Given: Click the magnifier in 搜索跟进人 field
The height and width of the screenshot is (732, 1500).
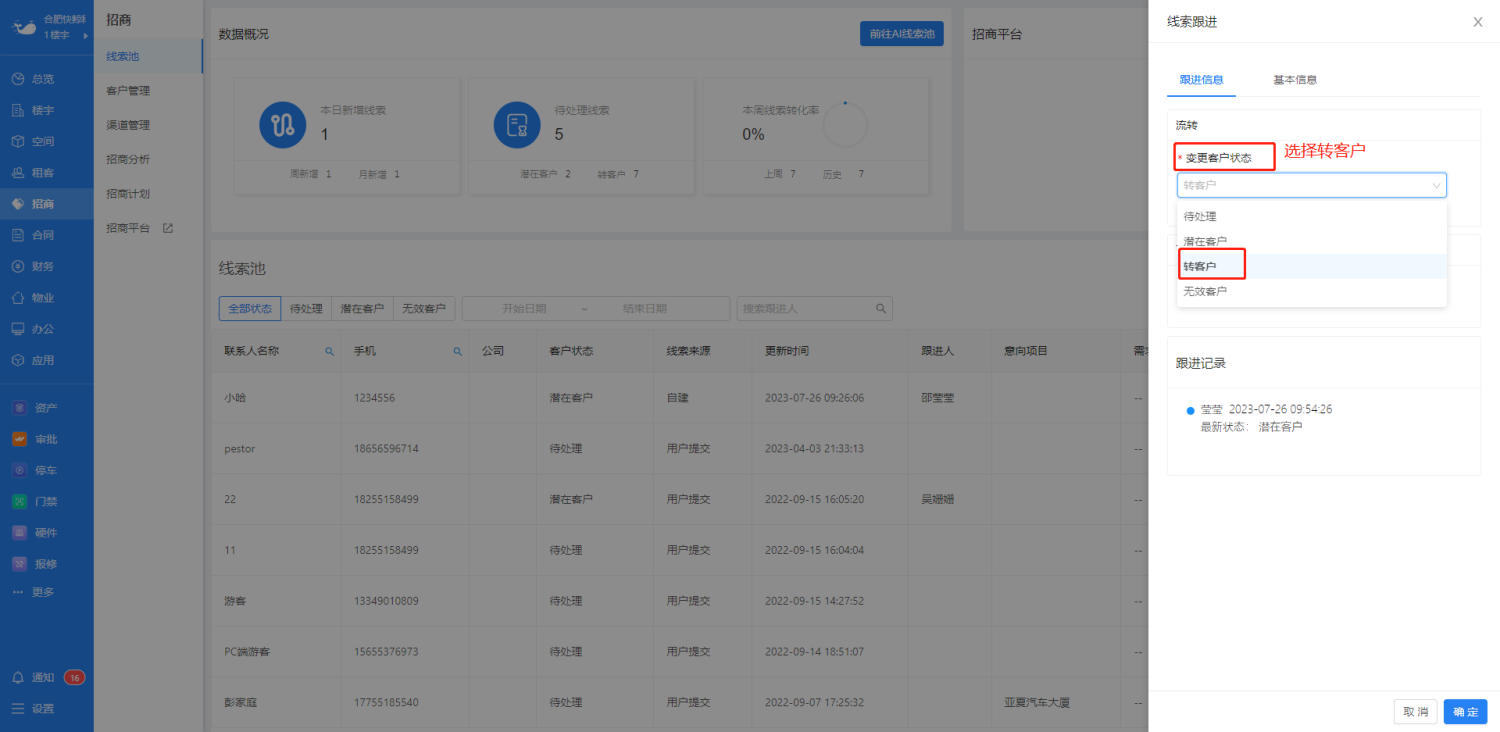Looking at the screenshot, I should [881, 308].
